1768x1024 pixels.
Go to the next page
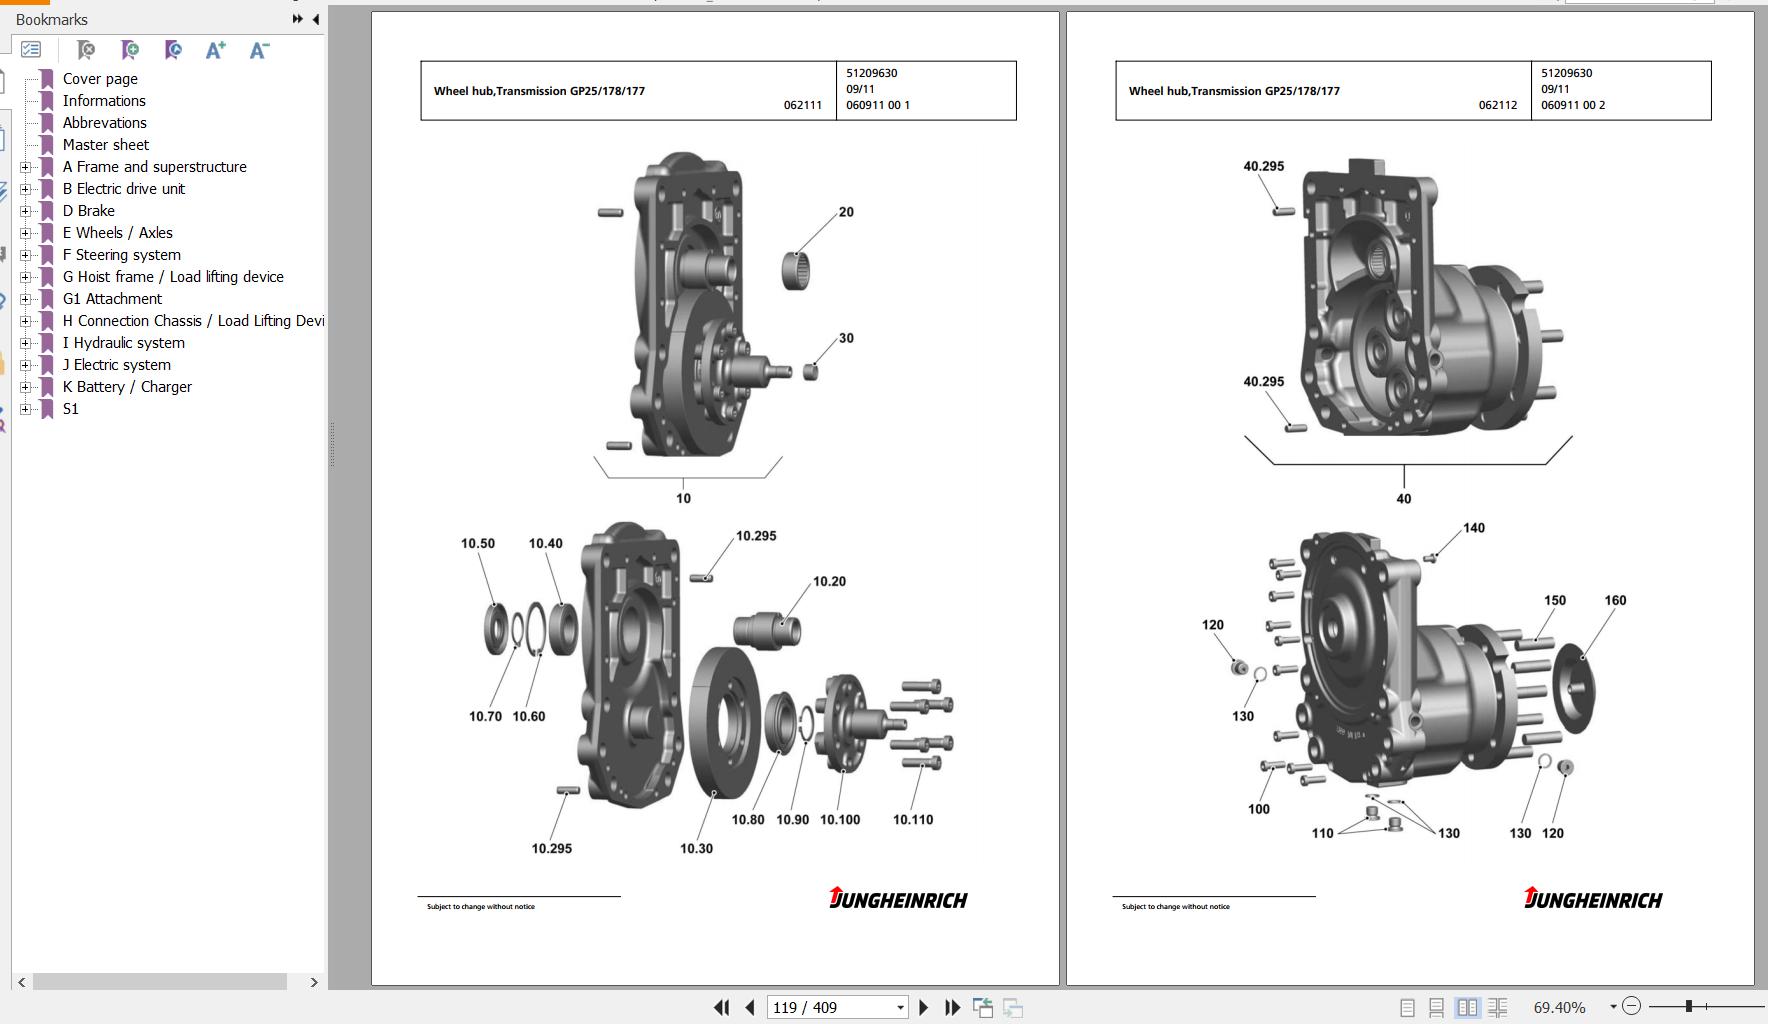(924, 1007)
